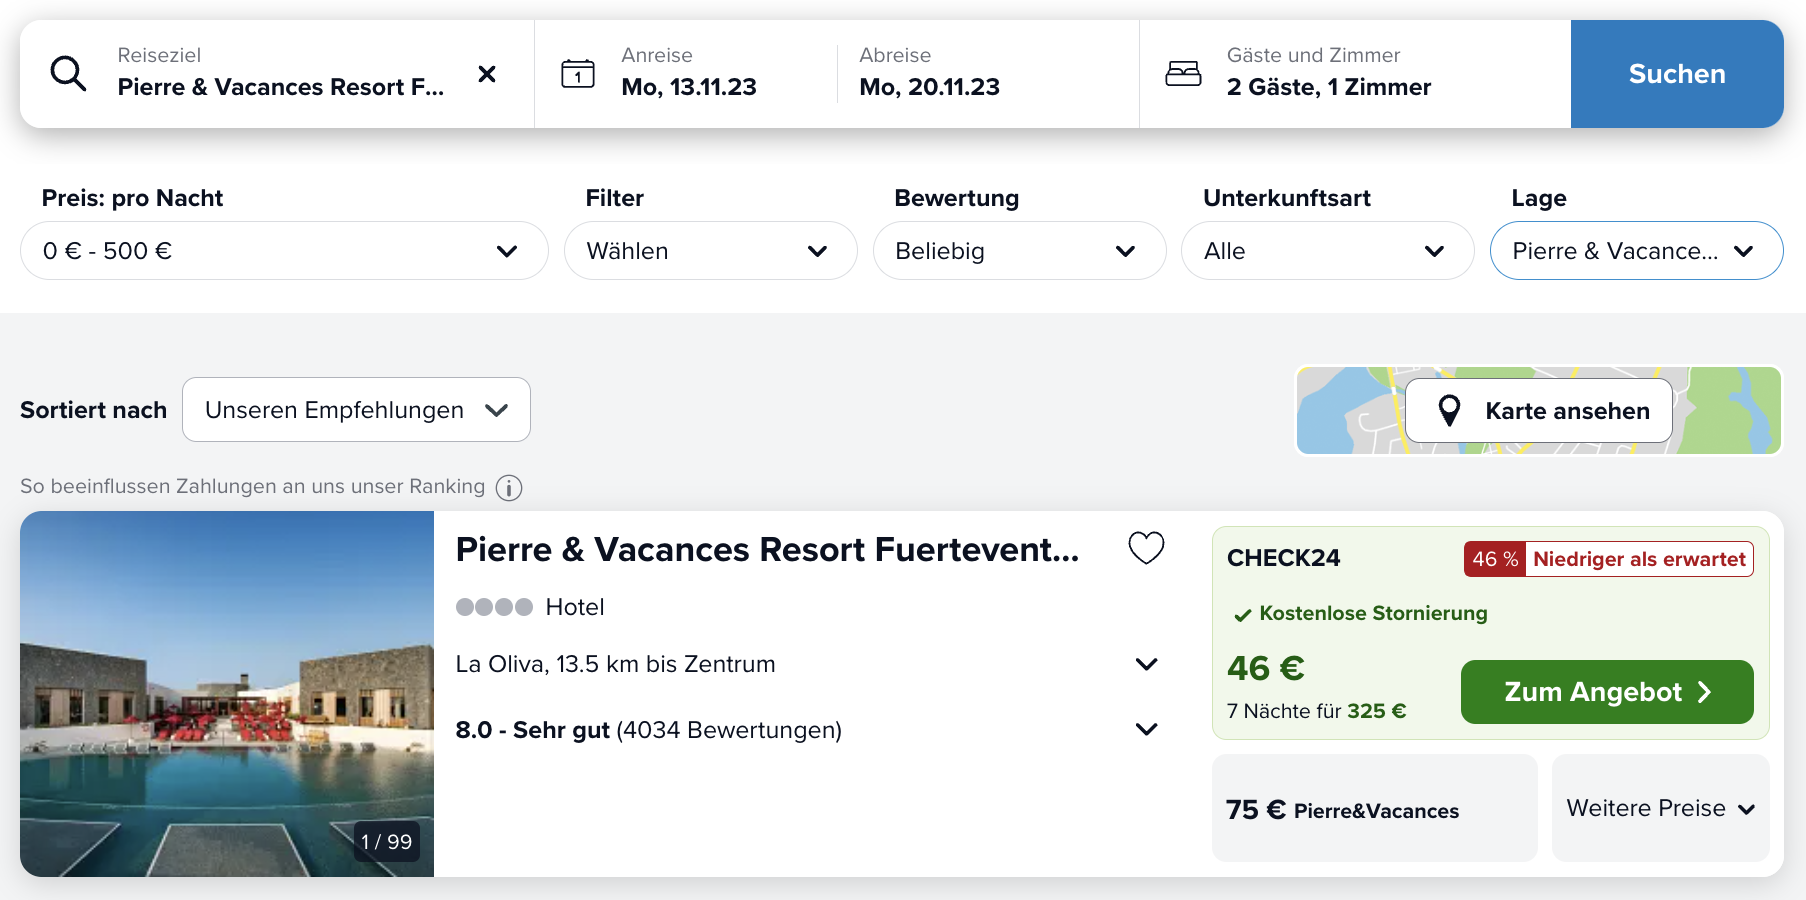Click the 7 Nächte für 325 € text
1806x900 pixels.
1316,711
